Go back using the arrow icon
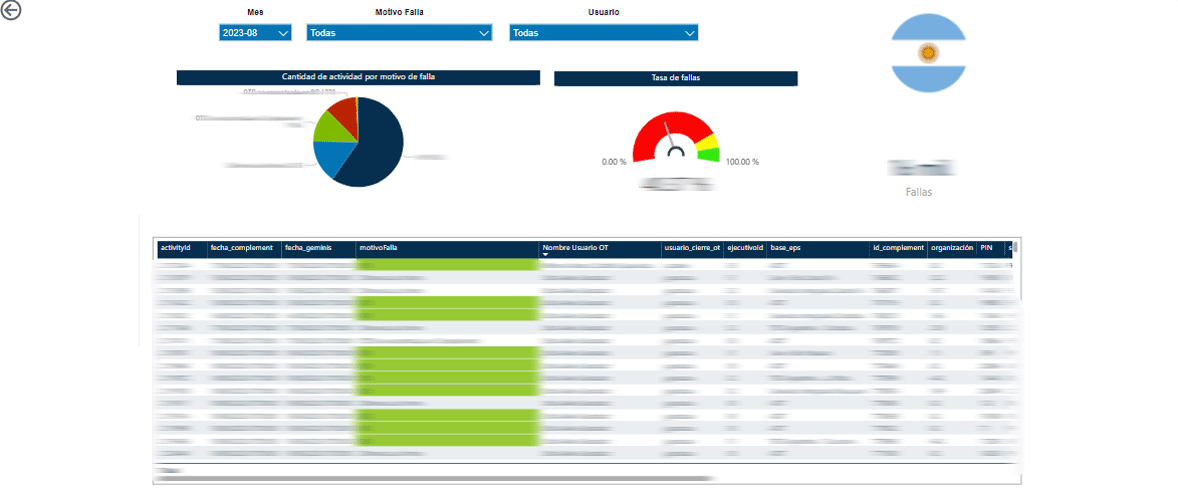 point(11,11)
